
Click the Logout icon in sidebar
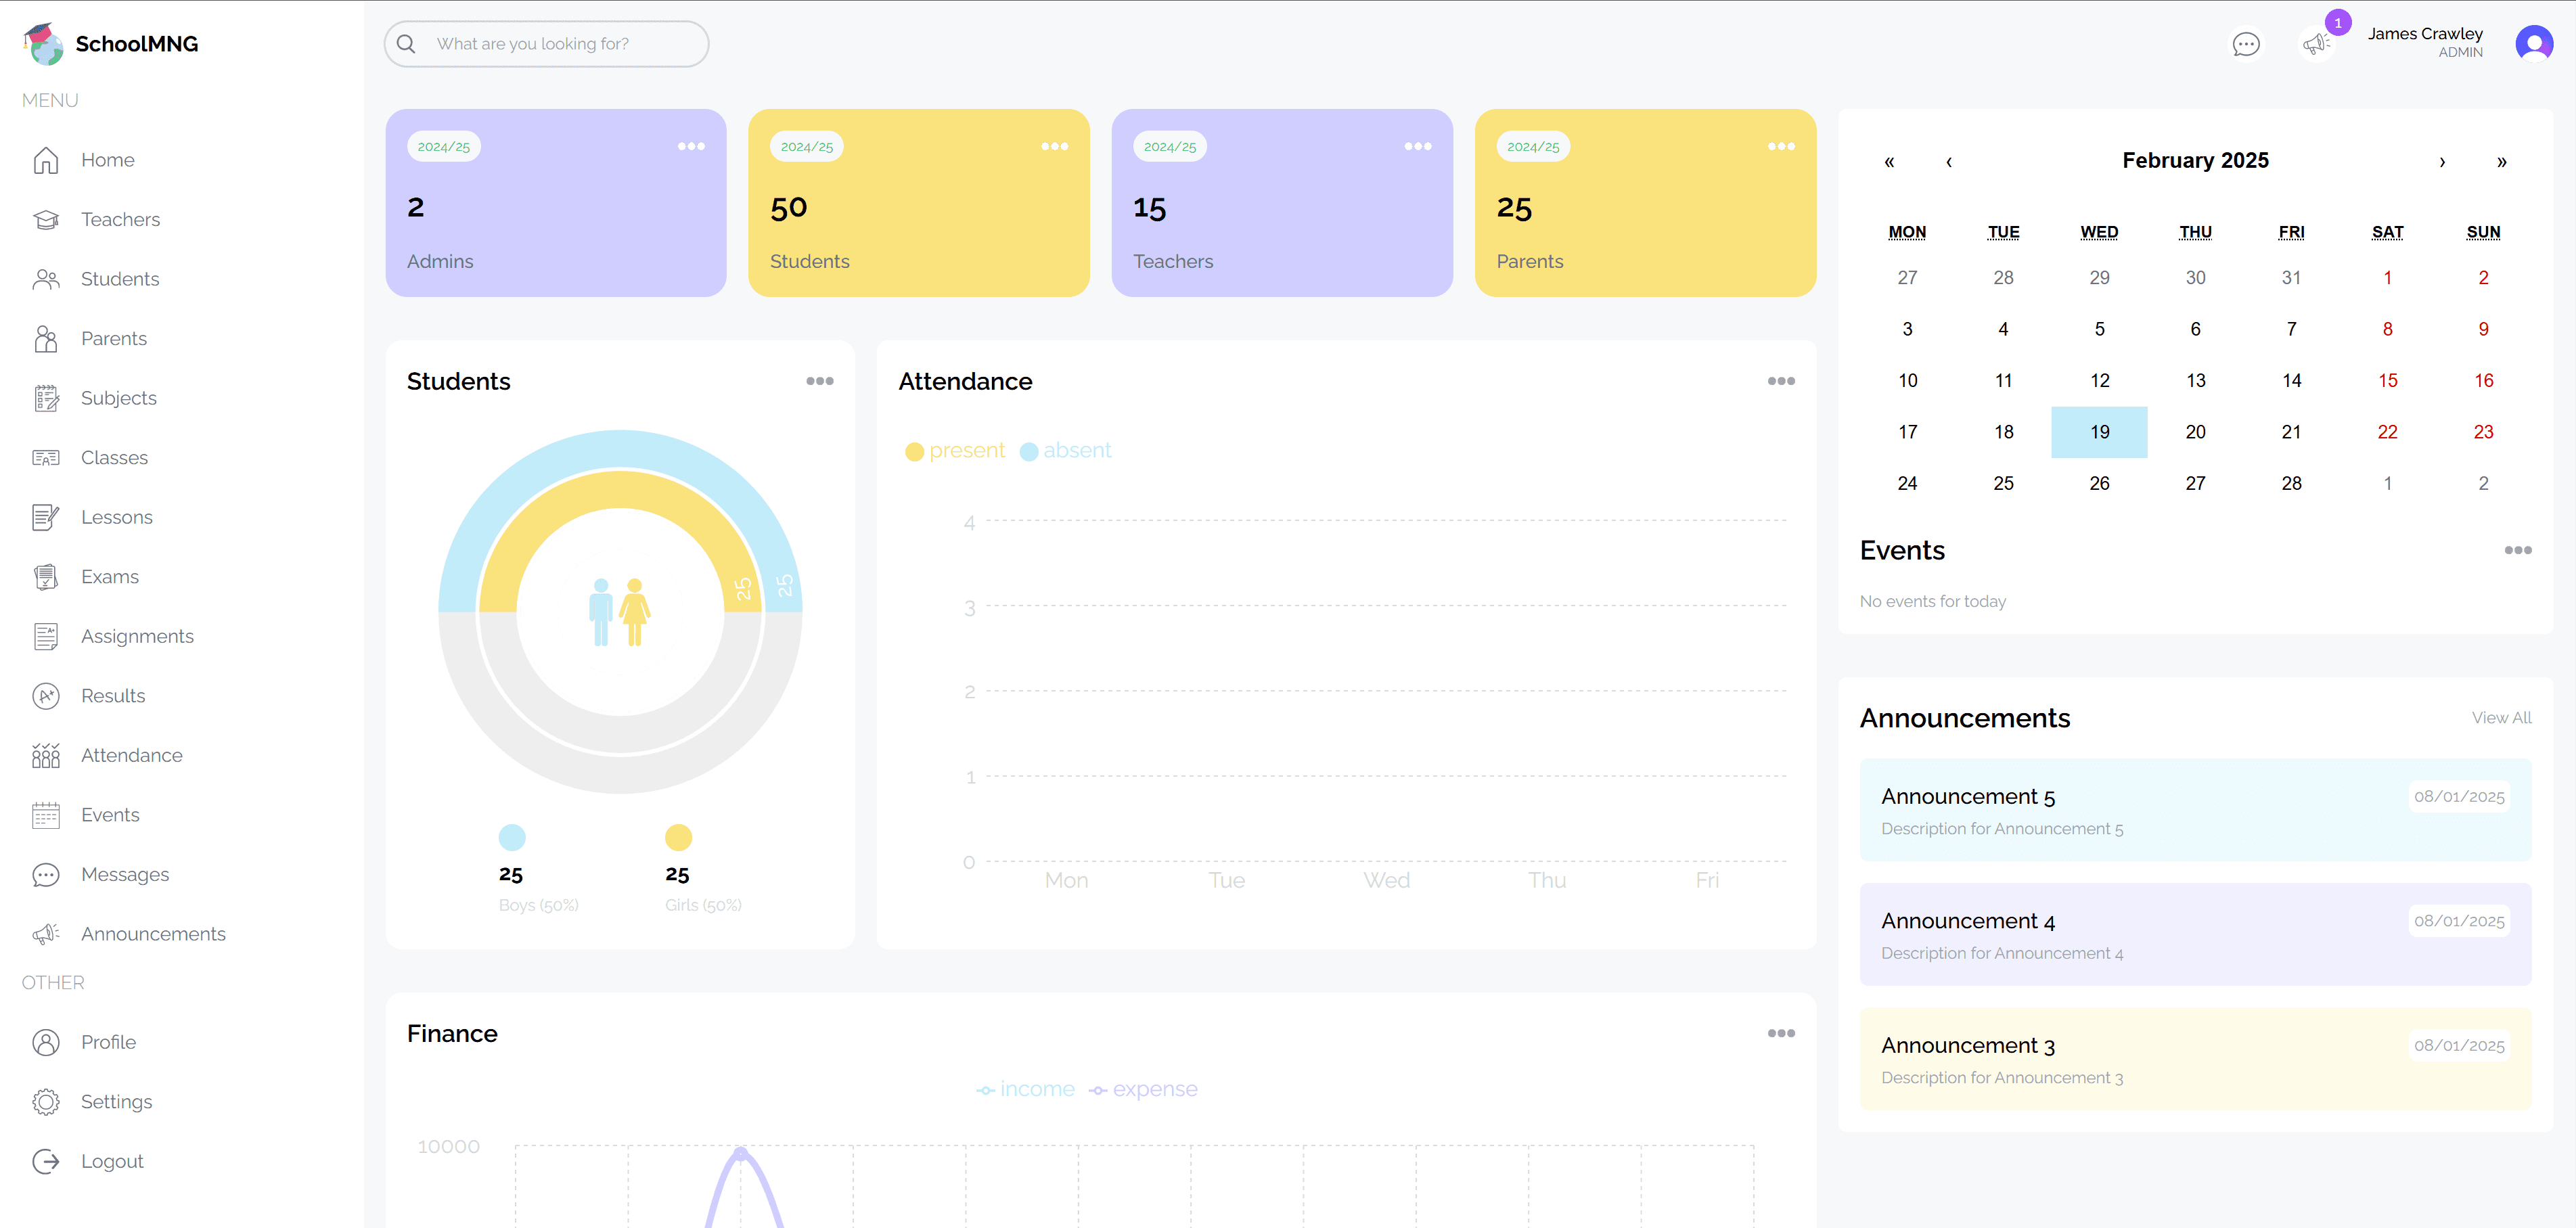46,1161
